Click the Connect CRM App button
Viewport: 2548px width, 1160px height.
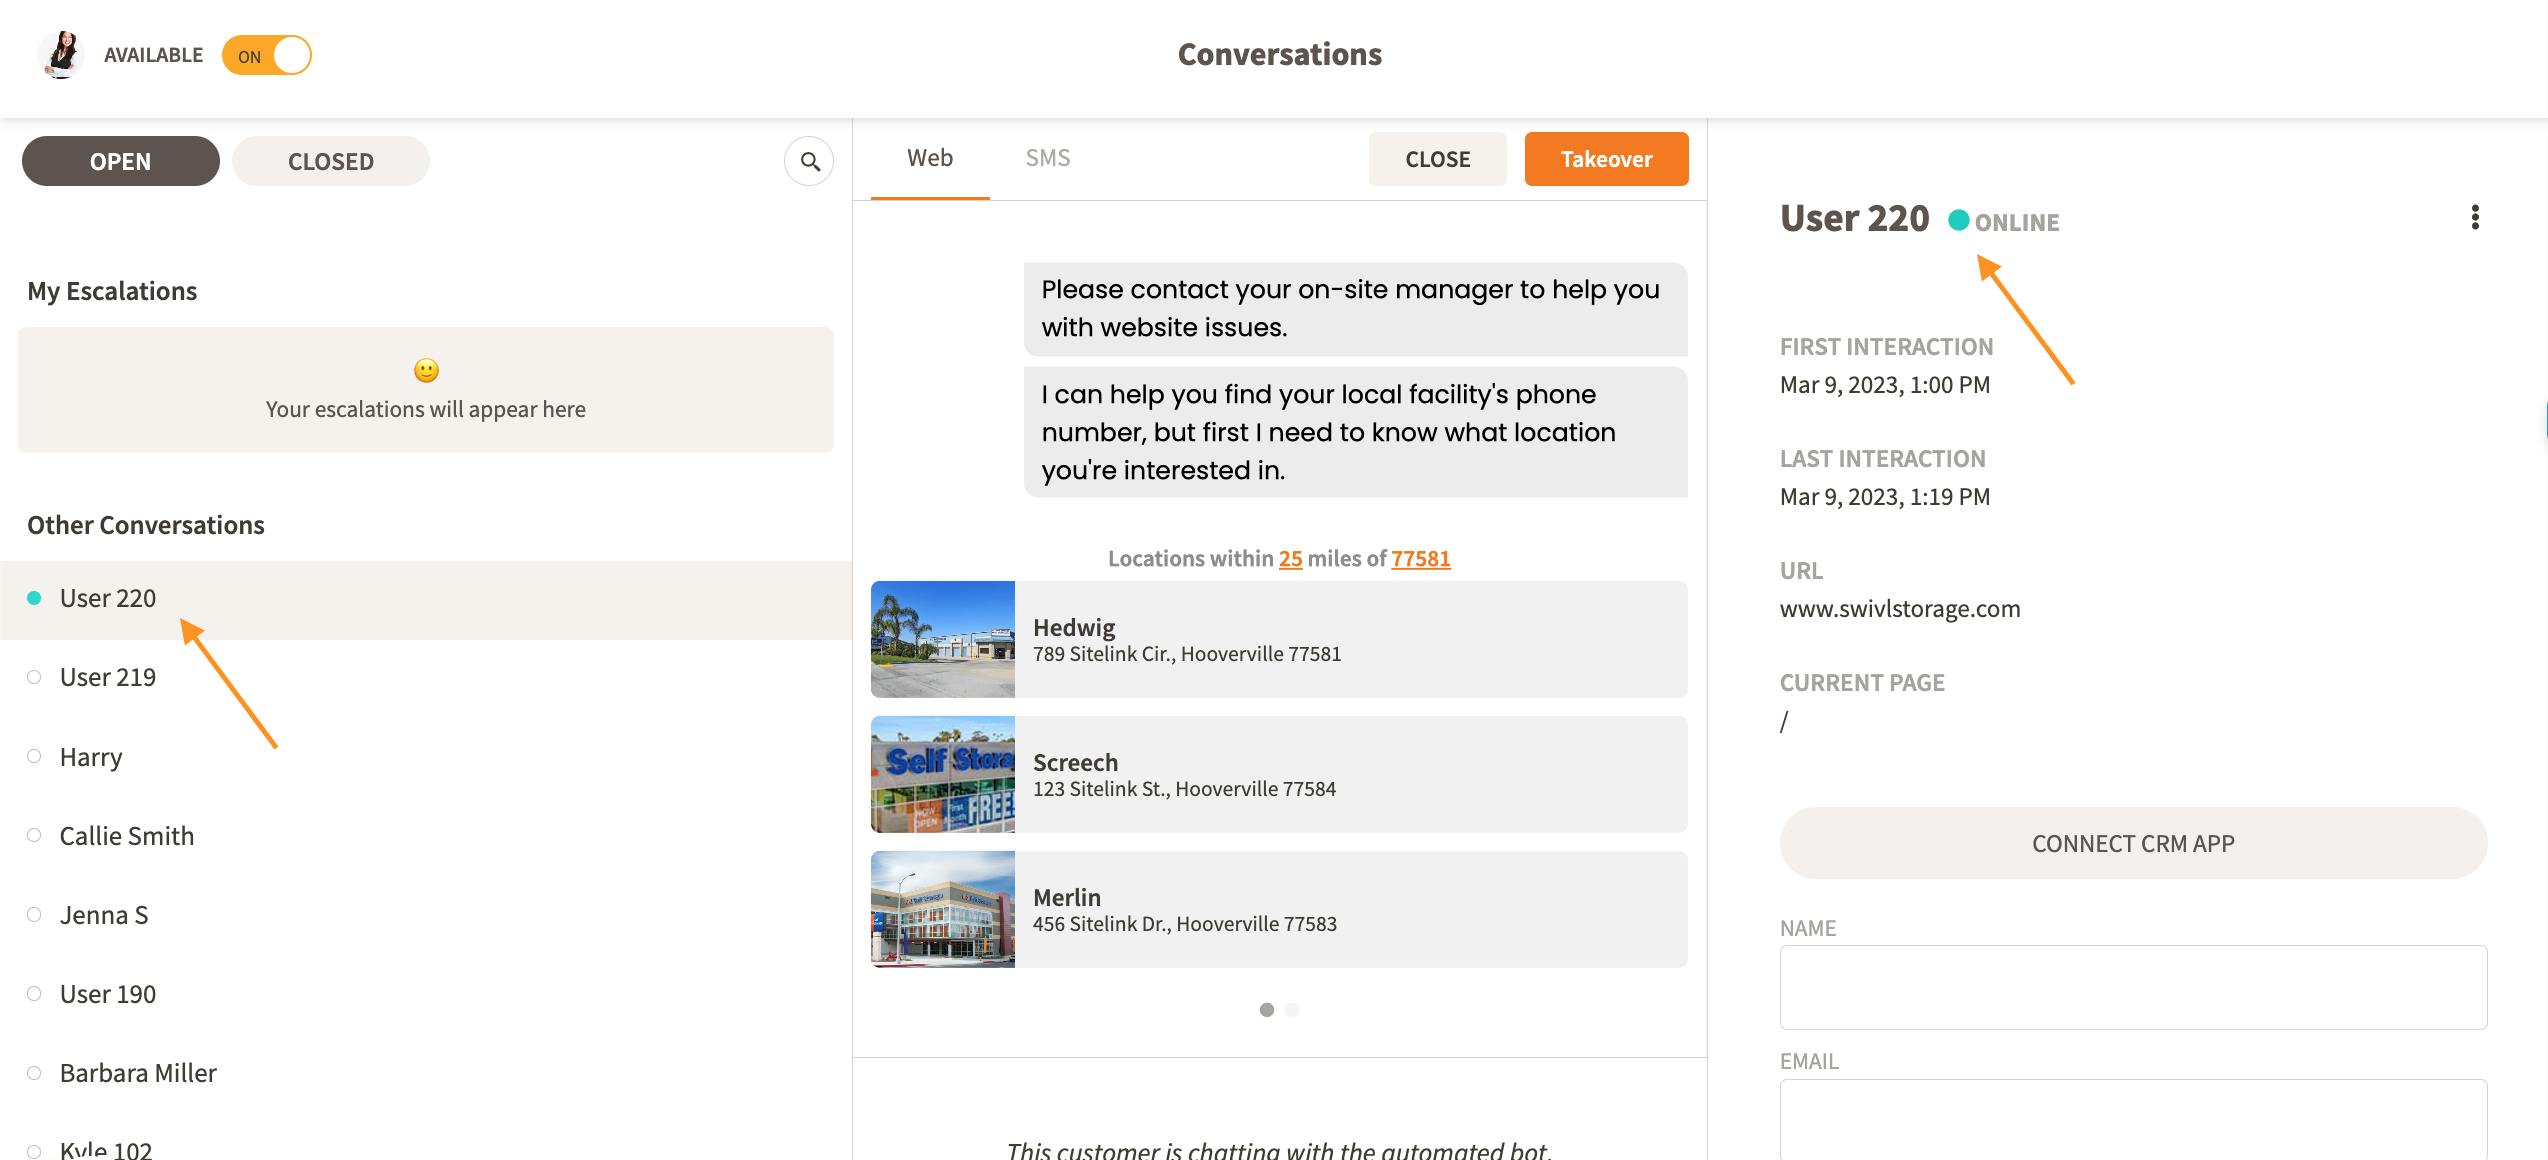(x=2132, y=843)
